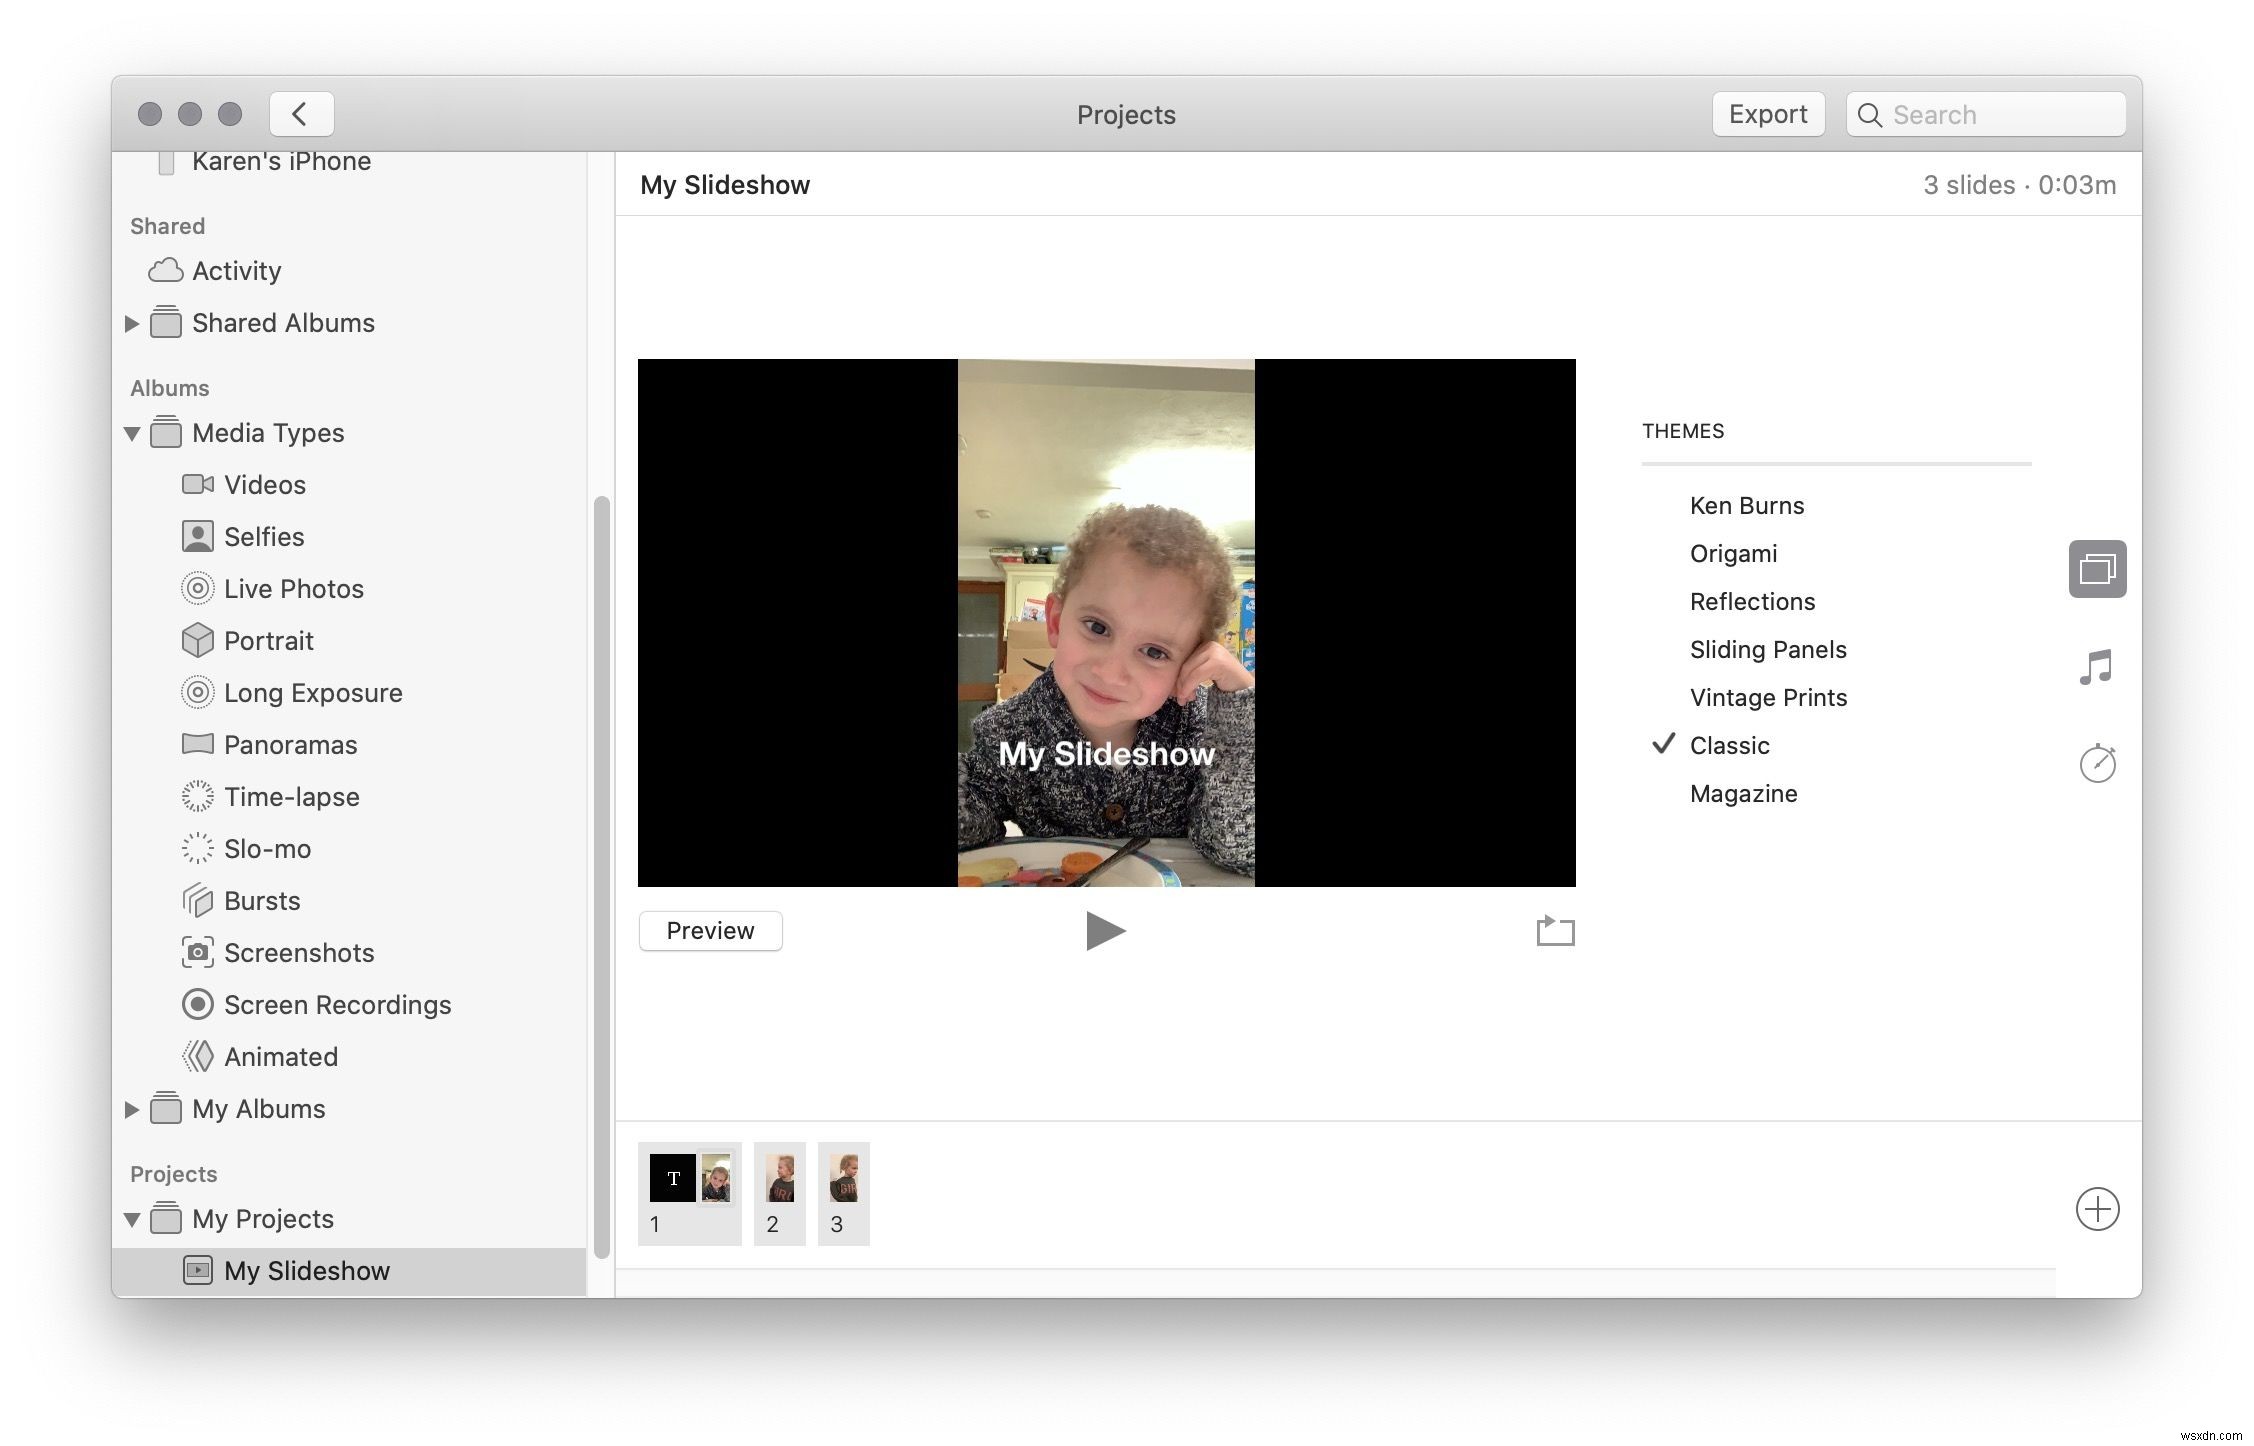Select the Vintage Prints theme option
This screenshot has width=2254, height=1446.
click(x=1769, y=697)
